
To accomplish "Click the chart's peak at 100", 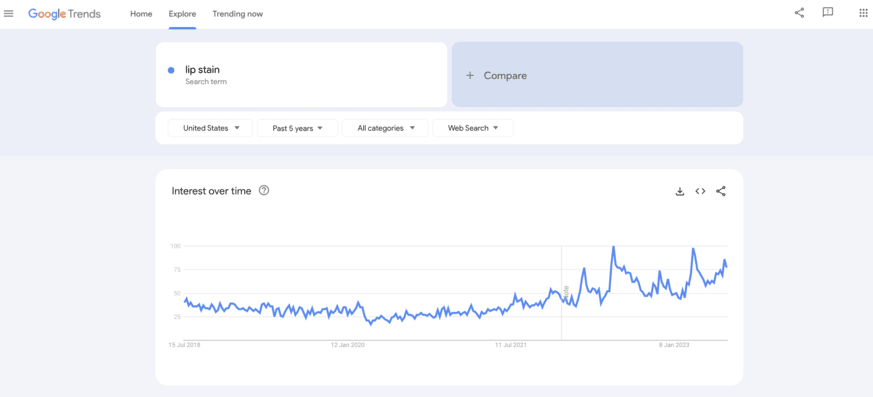I will 613,247.
